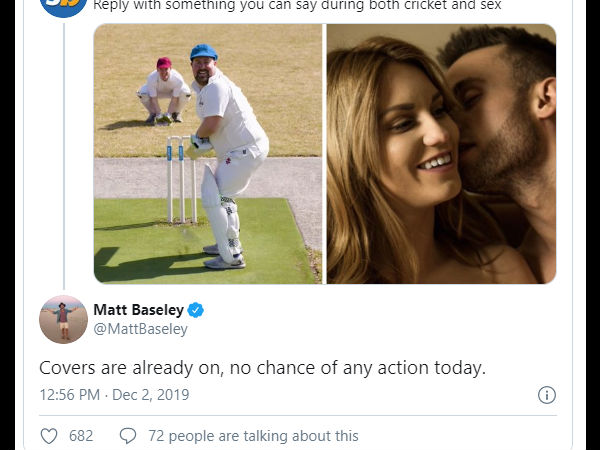Image resolution: width=600 pixels, height=450 pixels.
Task: Click the heart like icon
Action: pos(48,436)
